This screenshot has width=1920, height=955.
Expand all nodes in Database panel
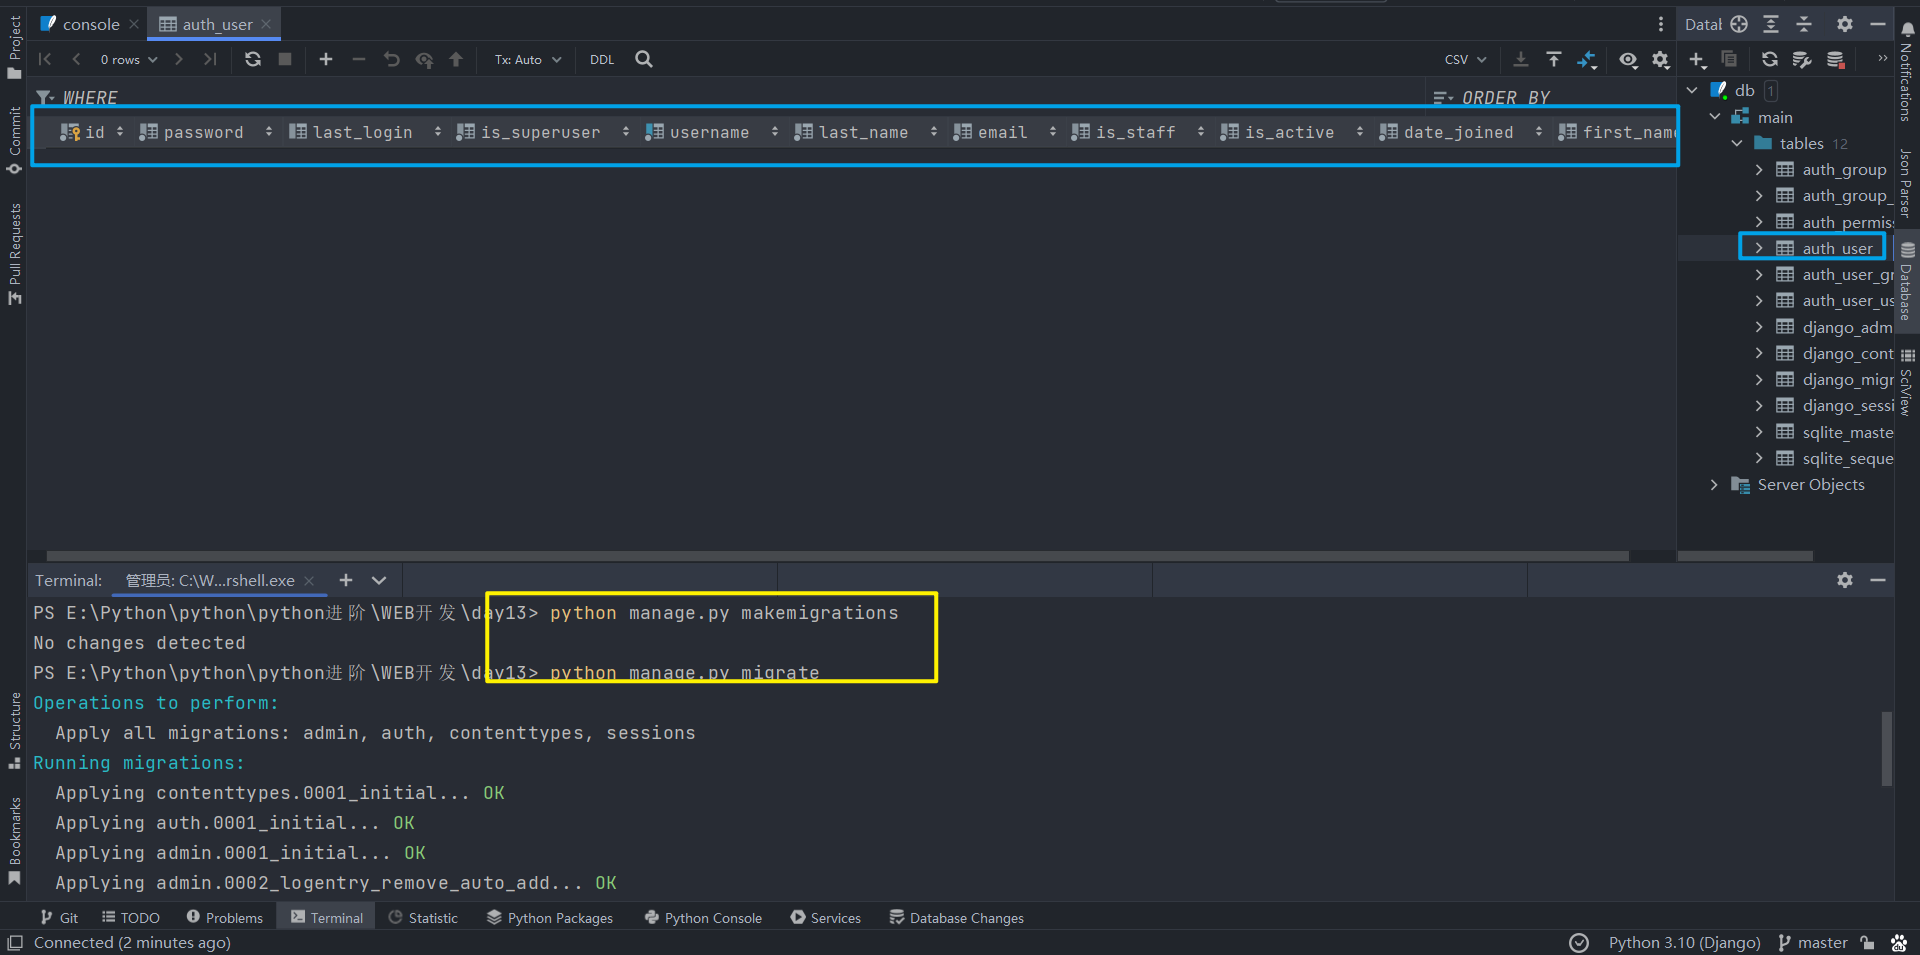[x=1771, y=24]
